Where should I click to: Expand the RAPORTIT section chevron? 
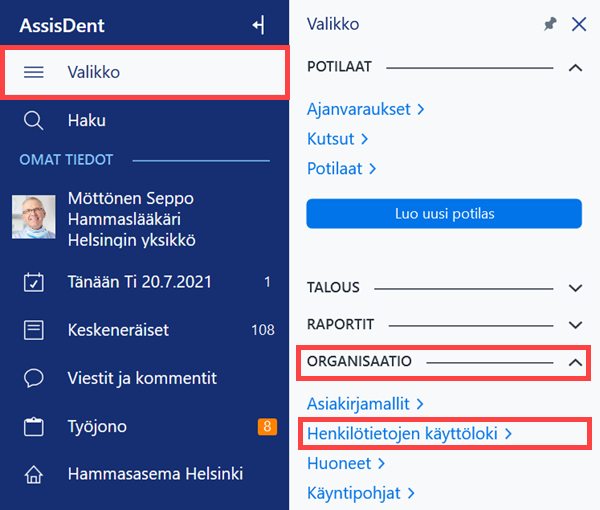[576, 325]
